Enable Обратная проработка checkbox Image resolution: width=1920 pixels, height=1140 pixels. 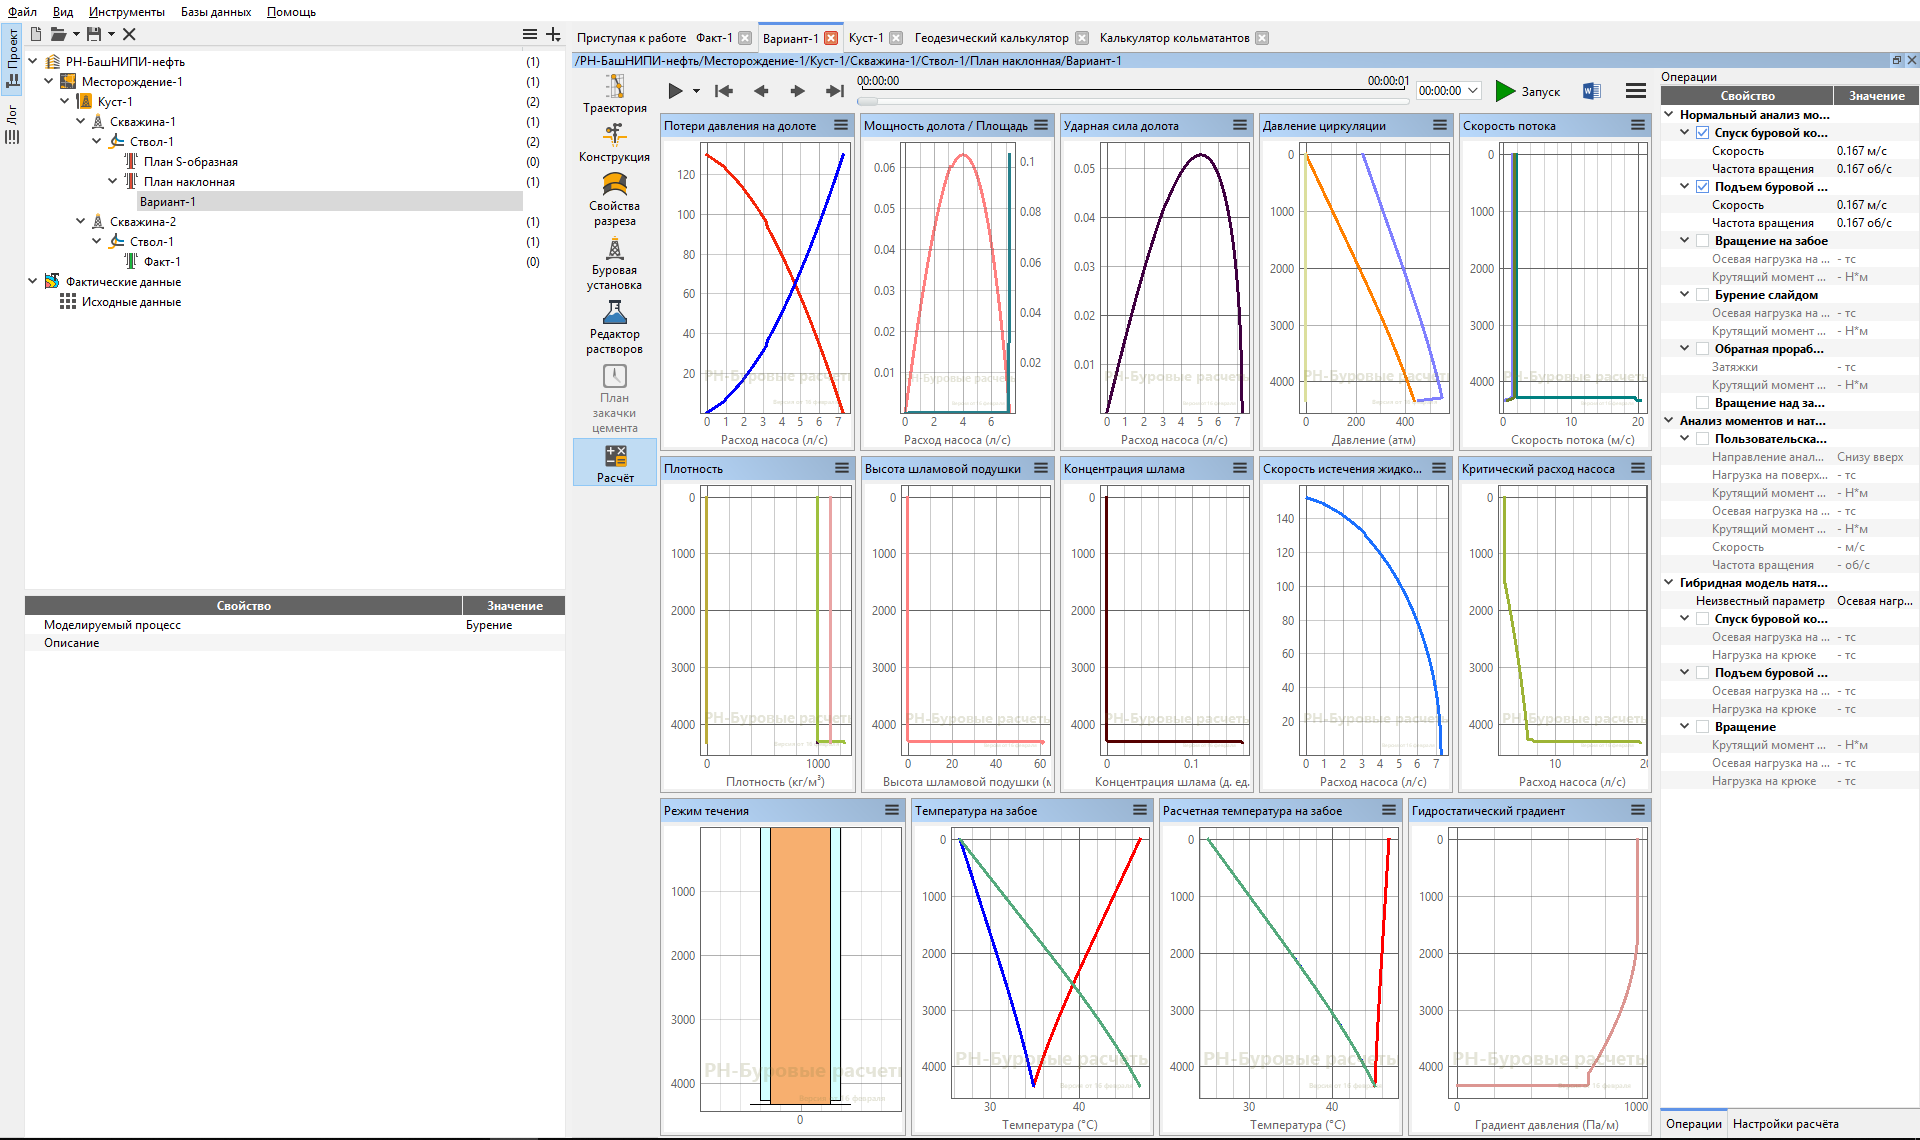(x=1702, y=349)
